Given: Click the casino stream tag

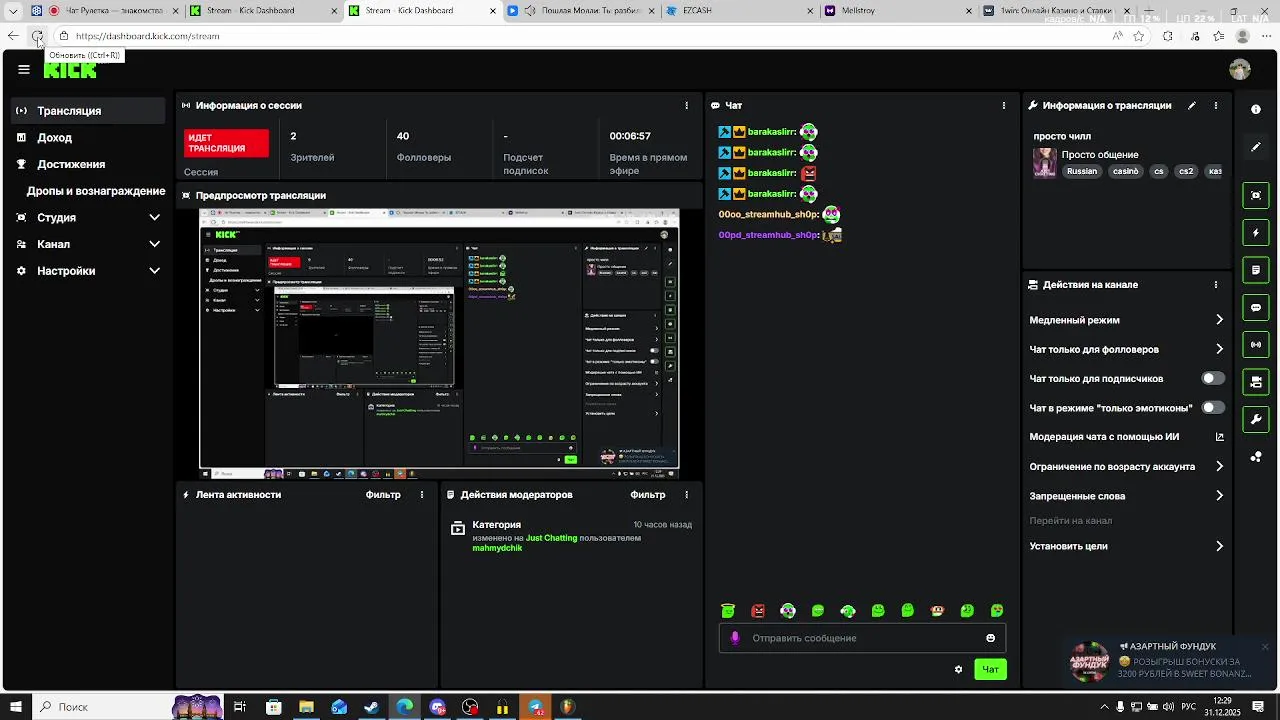Looking at the screenshot, I should click(x=1126, y=171).
